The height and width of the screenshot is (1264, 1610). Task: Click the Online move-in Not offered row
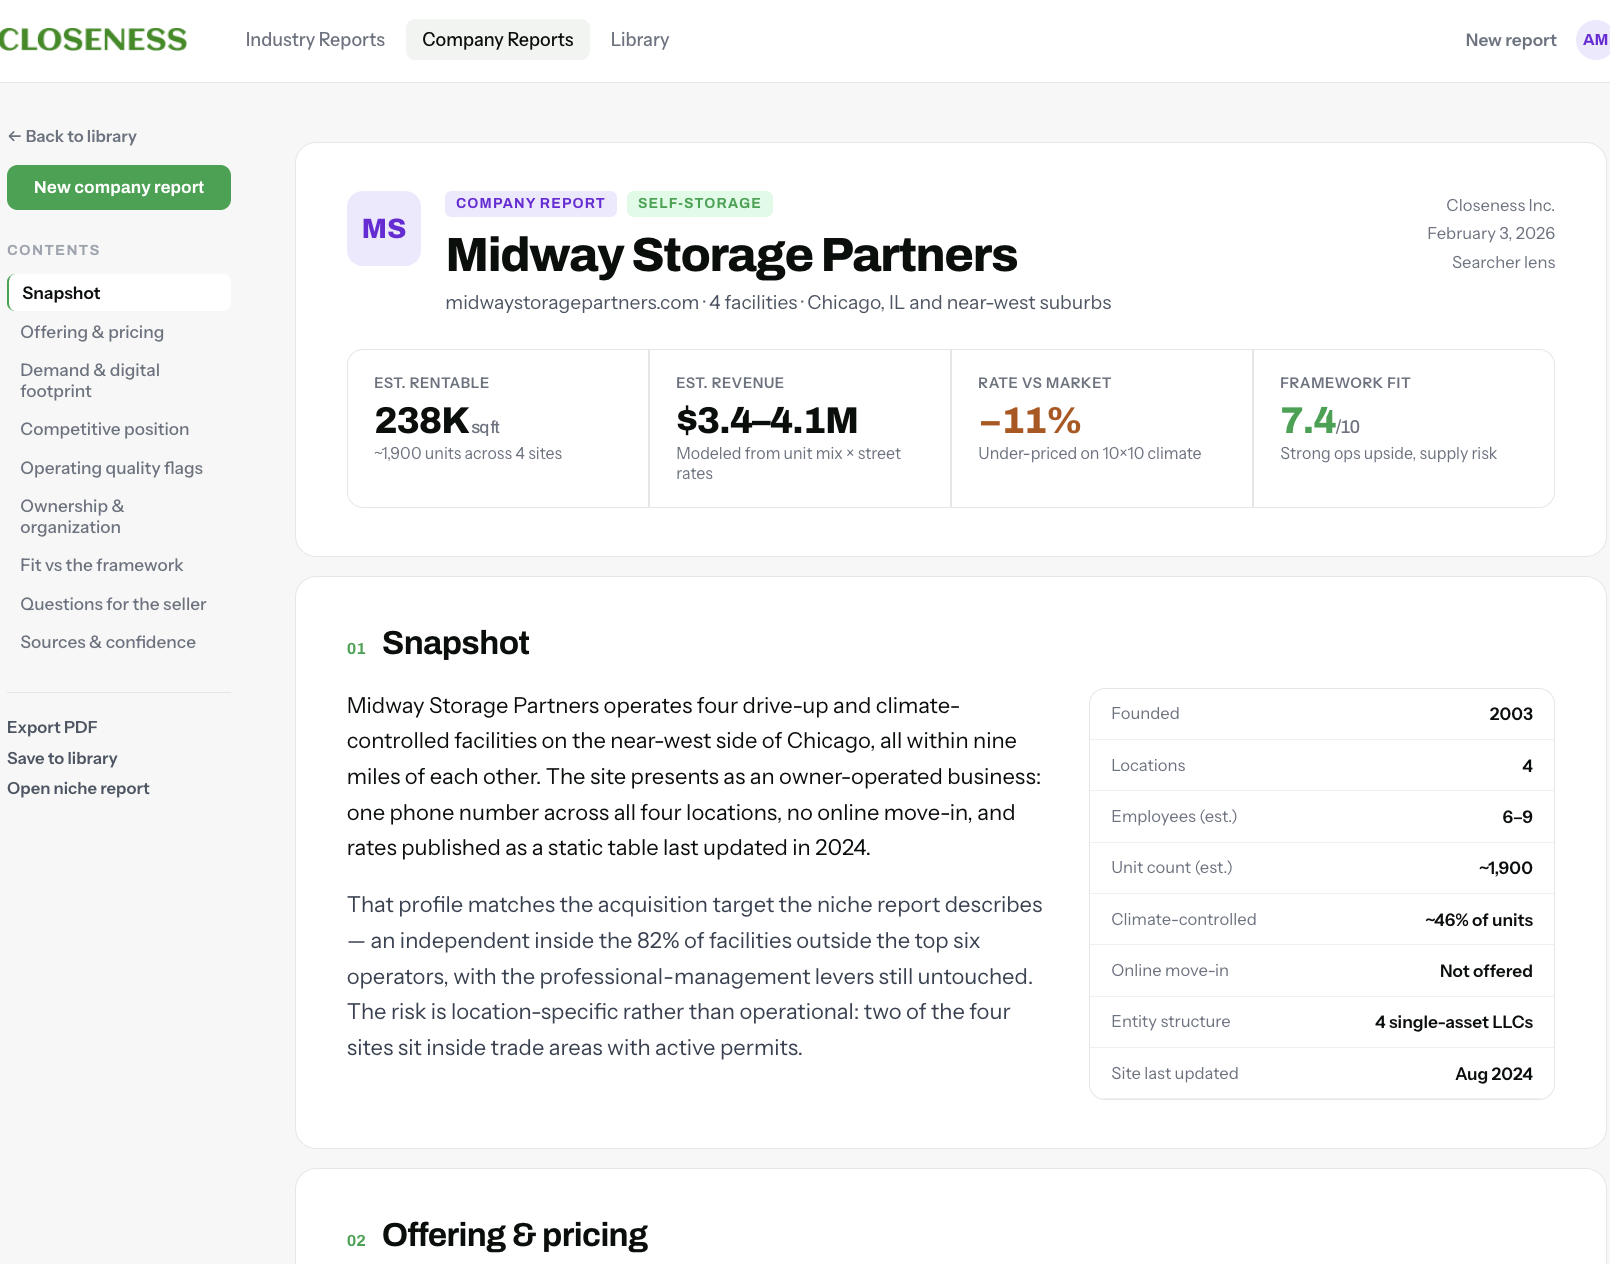(1322, 971)
